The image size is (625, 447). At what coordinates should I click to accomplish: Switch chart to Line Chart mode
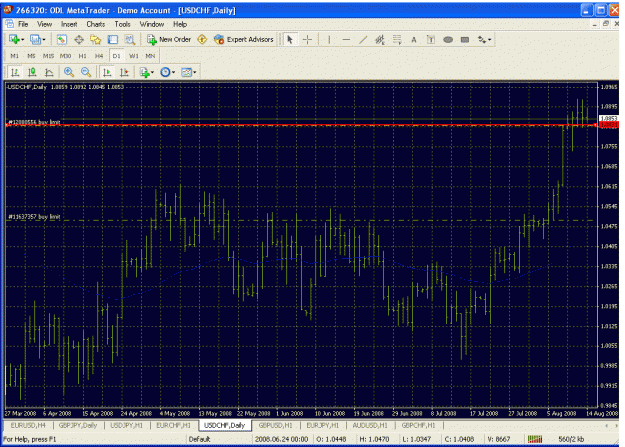[x=49, y=72]
